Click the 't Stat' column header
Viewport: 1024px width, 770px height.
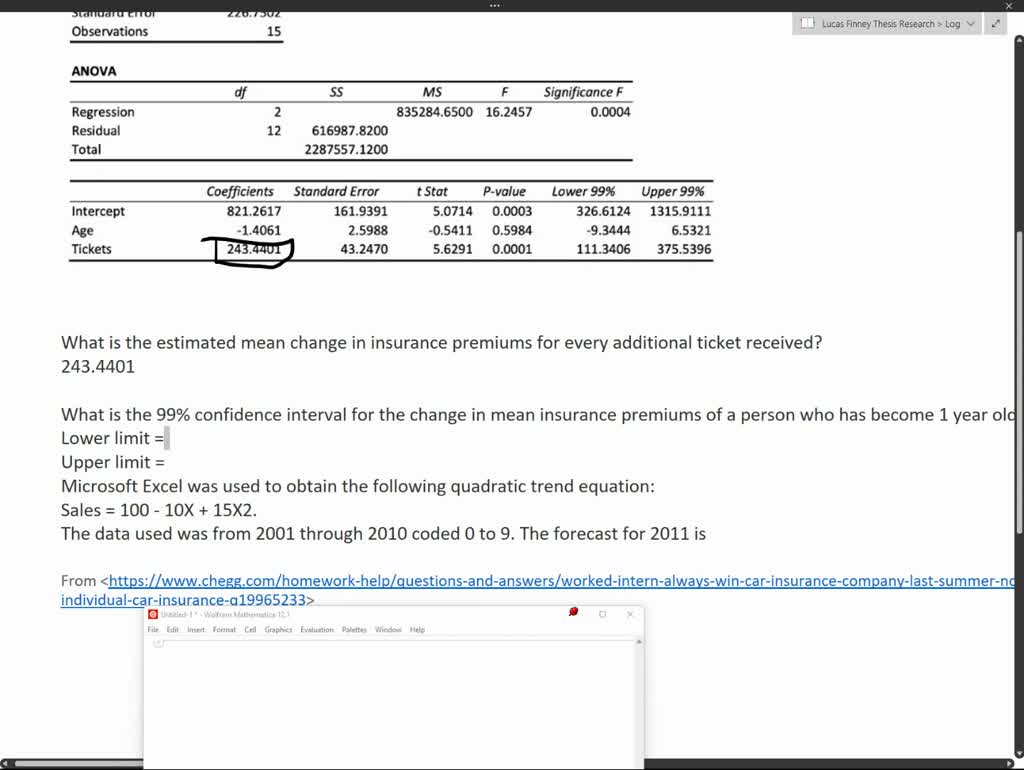[432, 191]
